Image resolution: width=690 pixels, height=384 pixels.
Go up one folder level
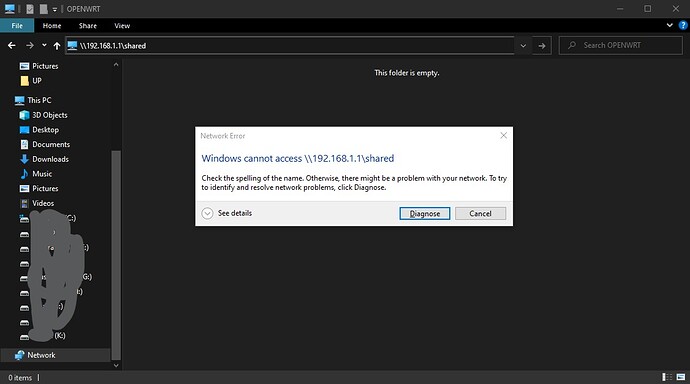pyautogui.click(x=57, y=45)
